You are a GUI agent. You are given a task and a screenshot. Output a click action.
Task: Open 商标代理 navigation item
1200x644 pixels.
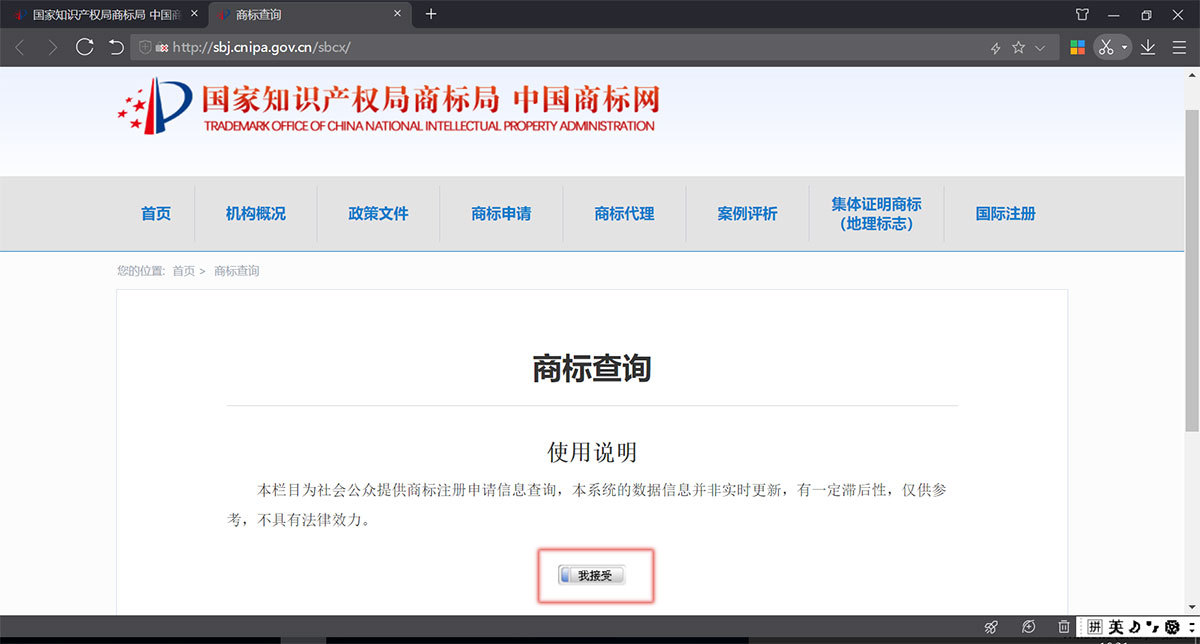(x=624, y=213)
